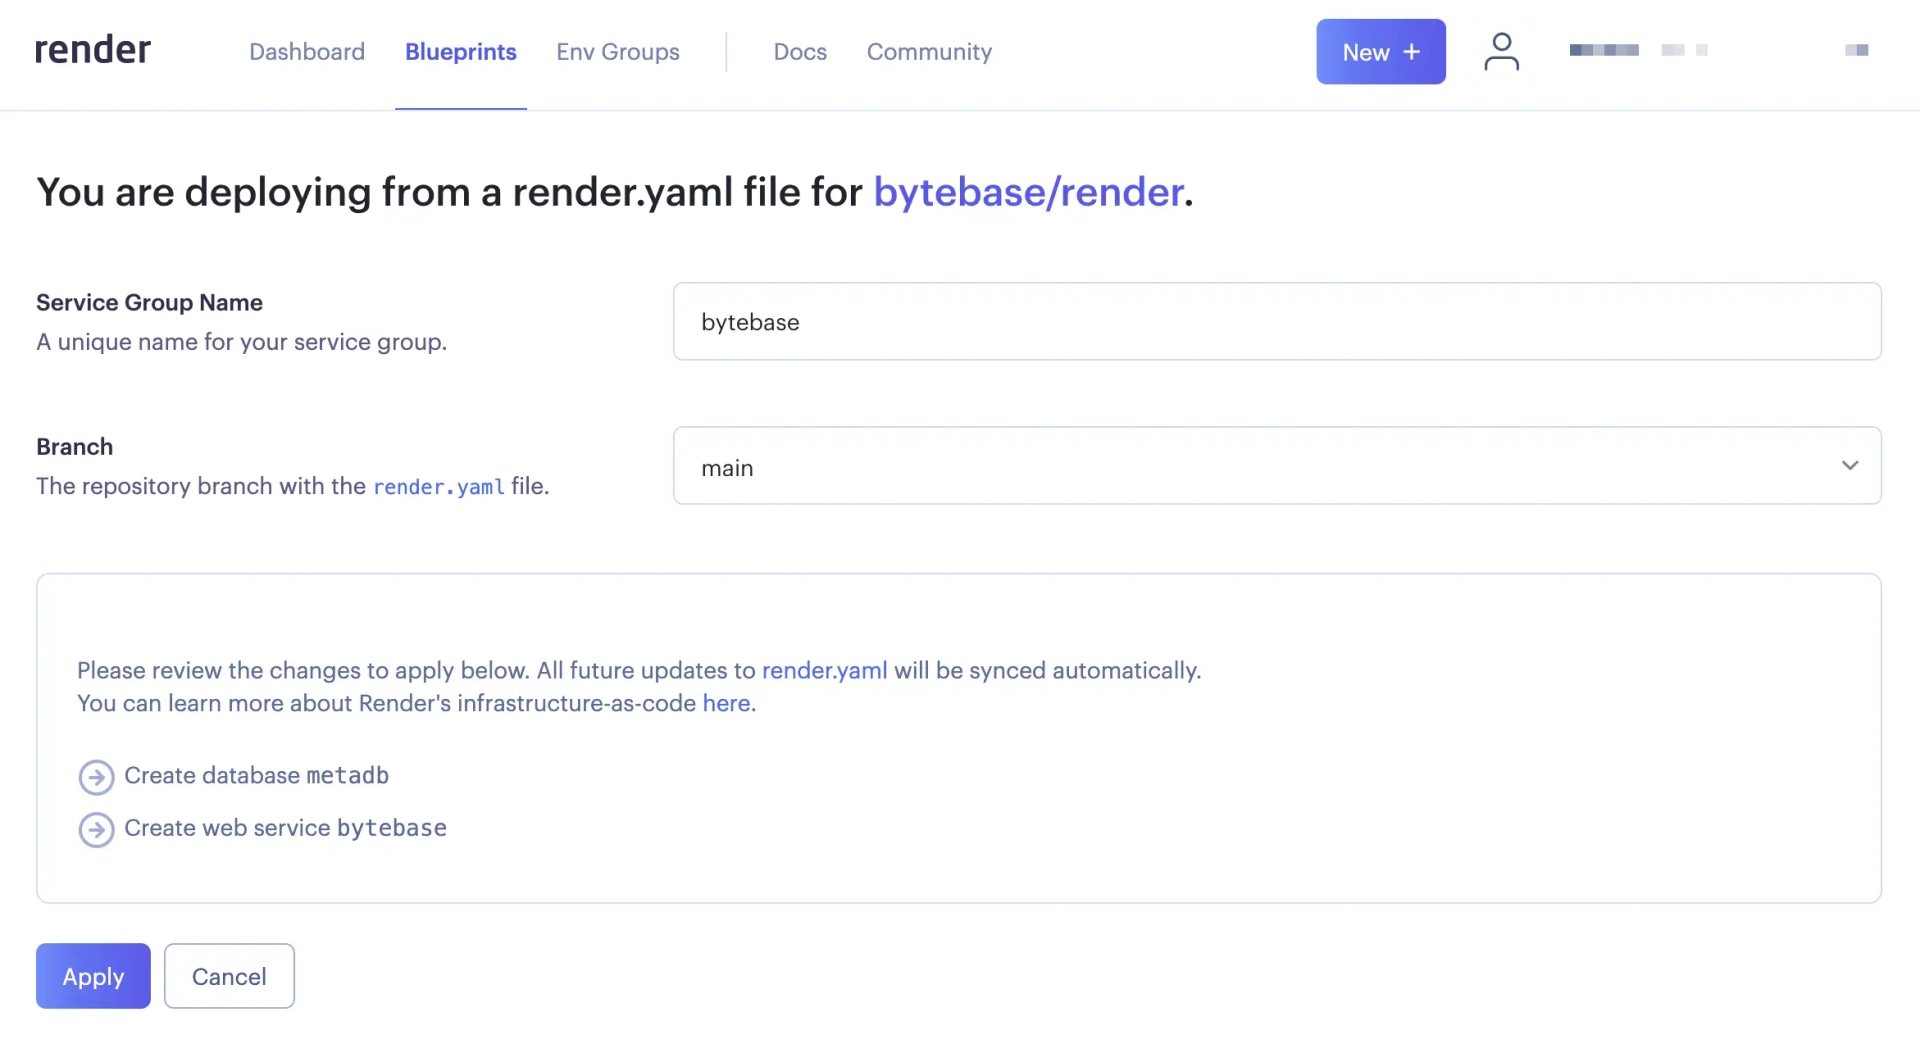Viewport: 1920px width, 1062px height.
Task: Click the render logo
Action: [93, 50]
